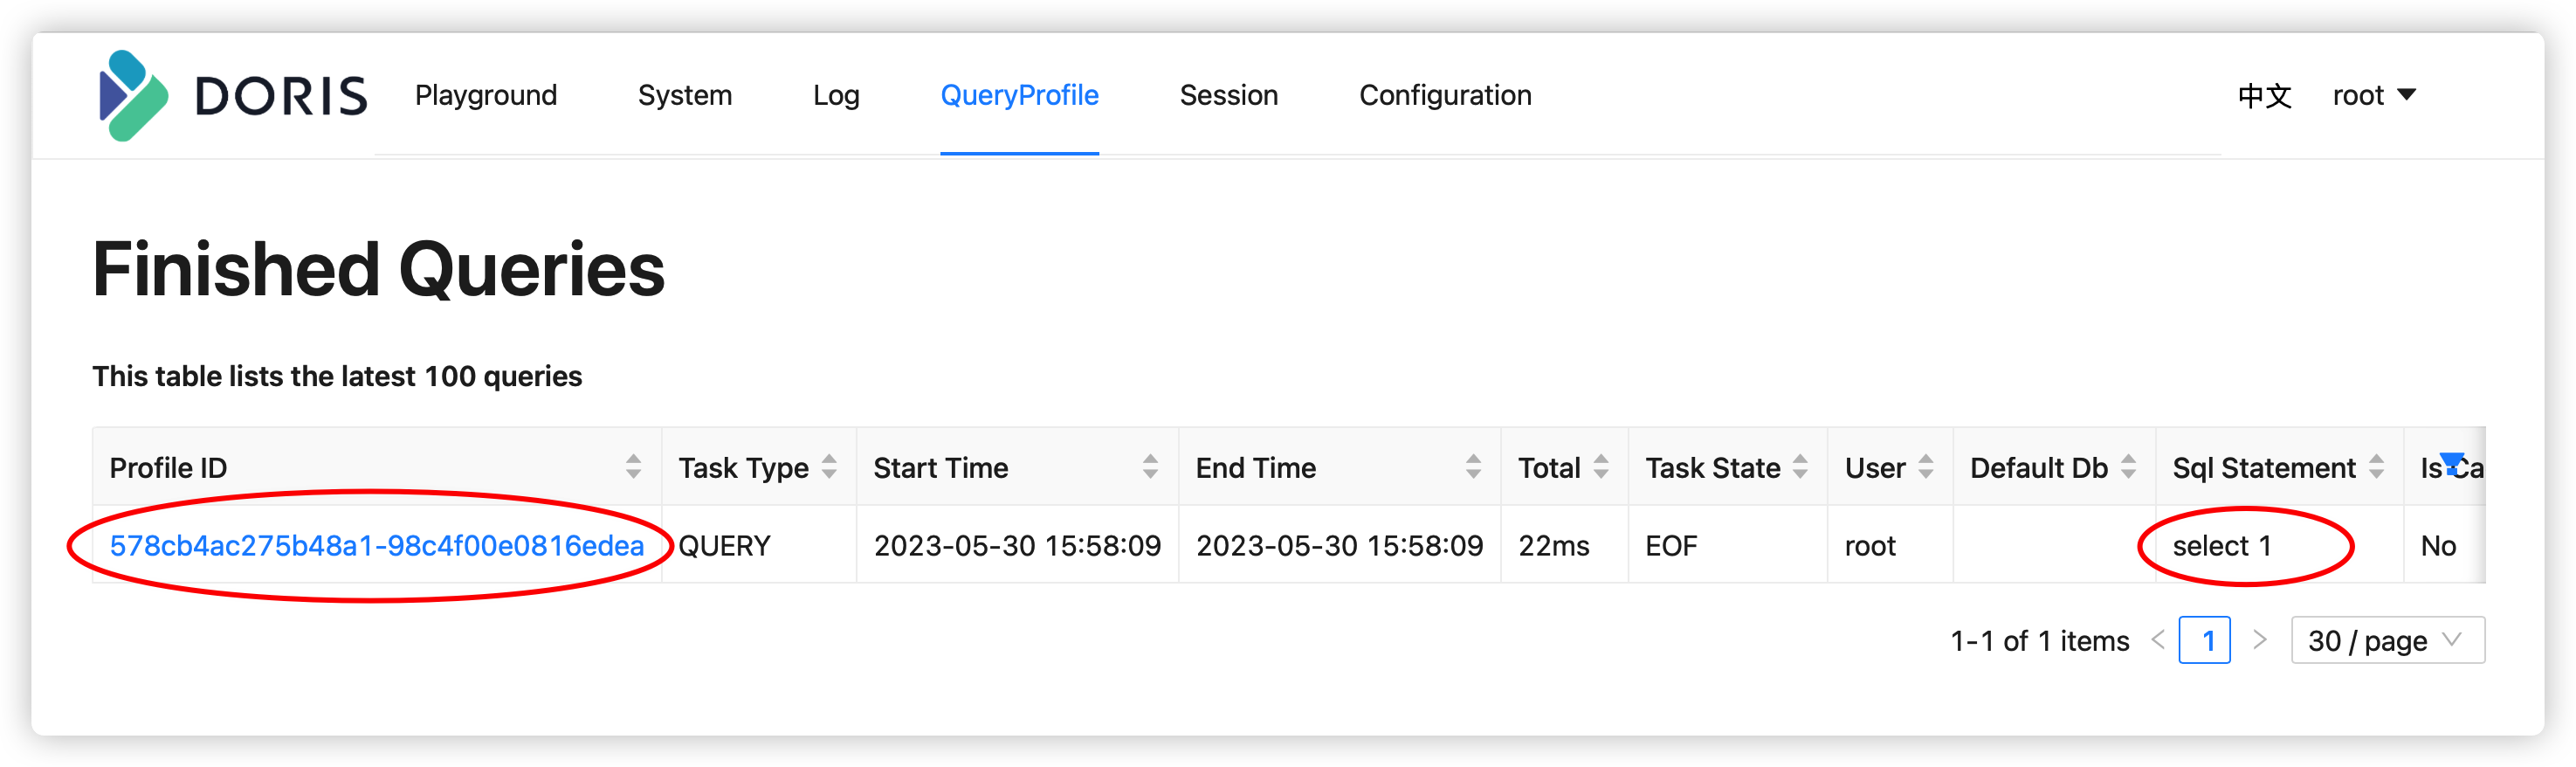This screenshot has height=767, width=2576.
Task: Go to the Session tab
Action: (1228, 96)
